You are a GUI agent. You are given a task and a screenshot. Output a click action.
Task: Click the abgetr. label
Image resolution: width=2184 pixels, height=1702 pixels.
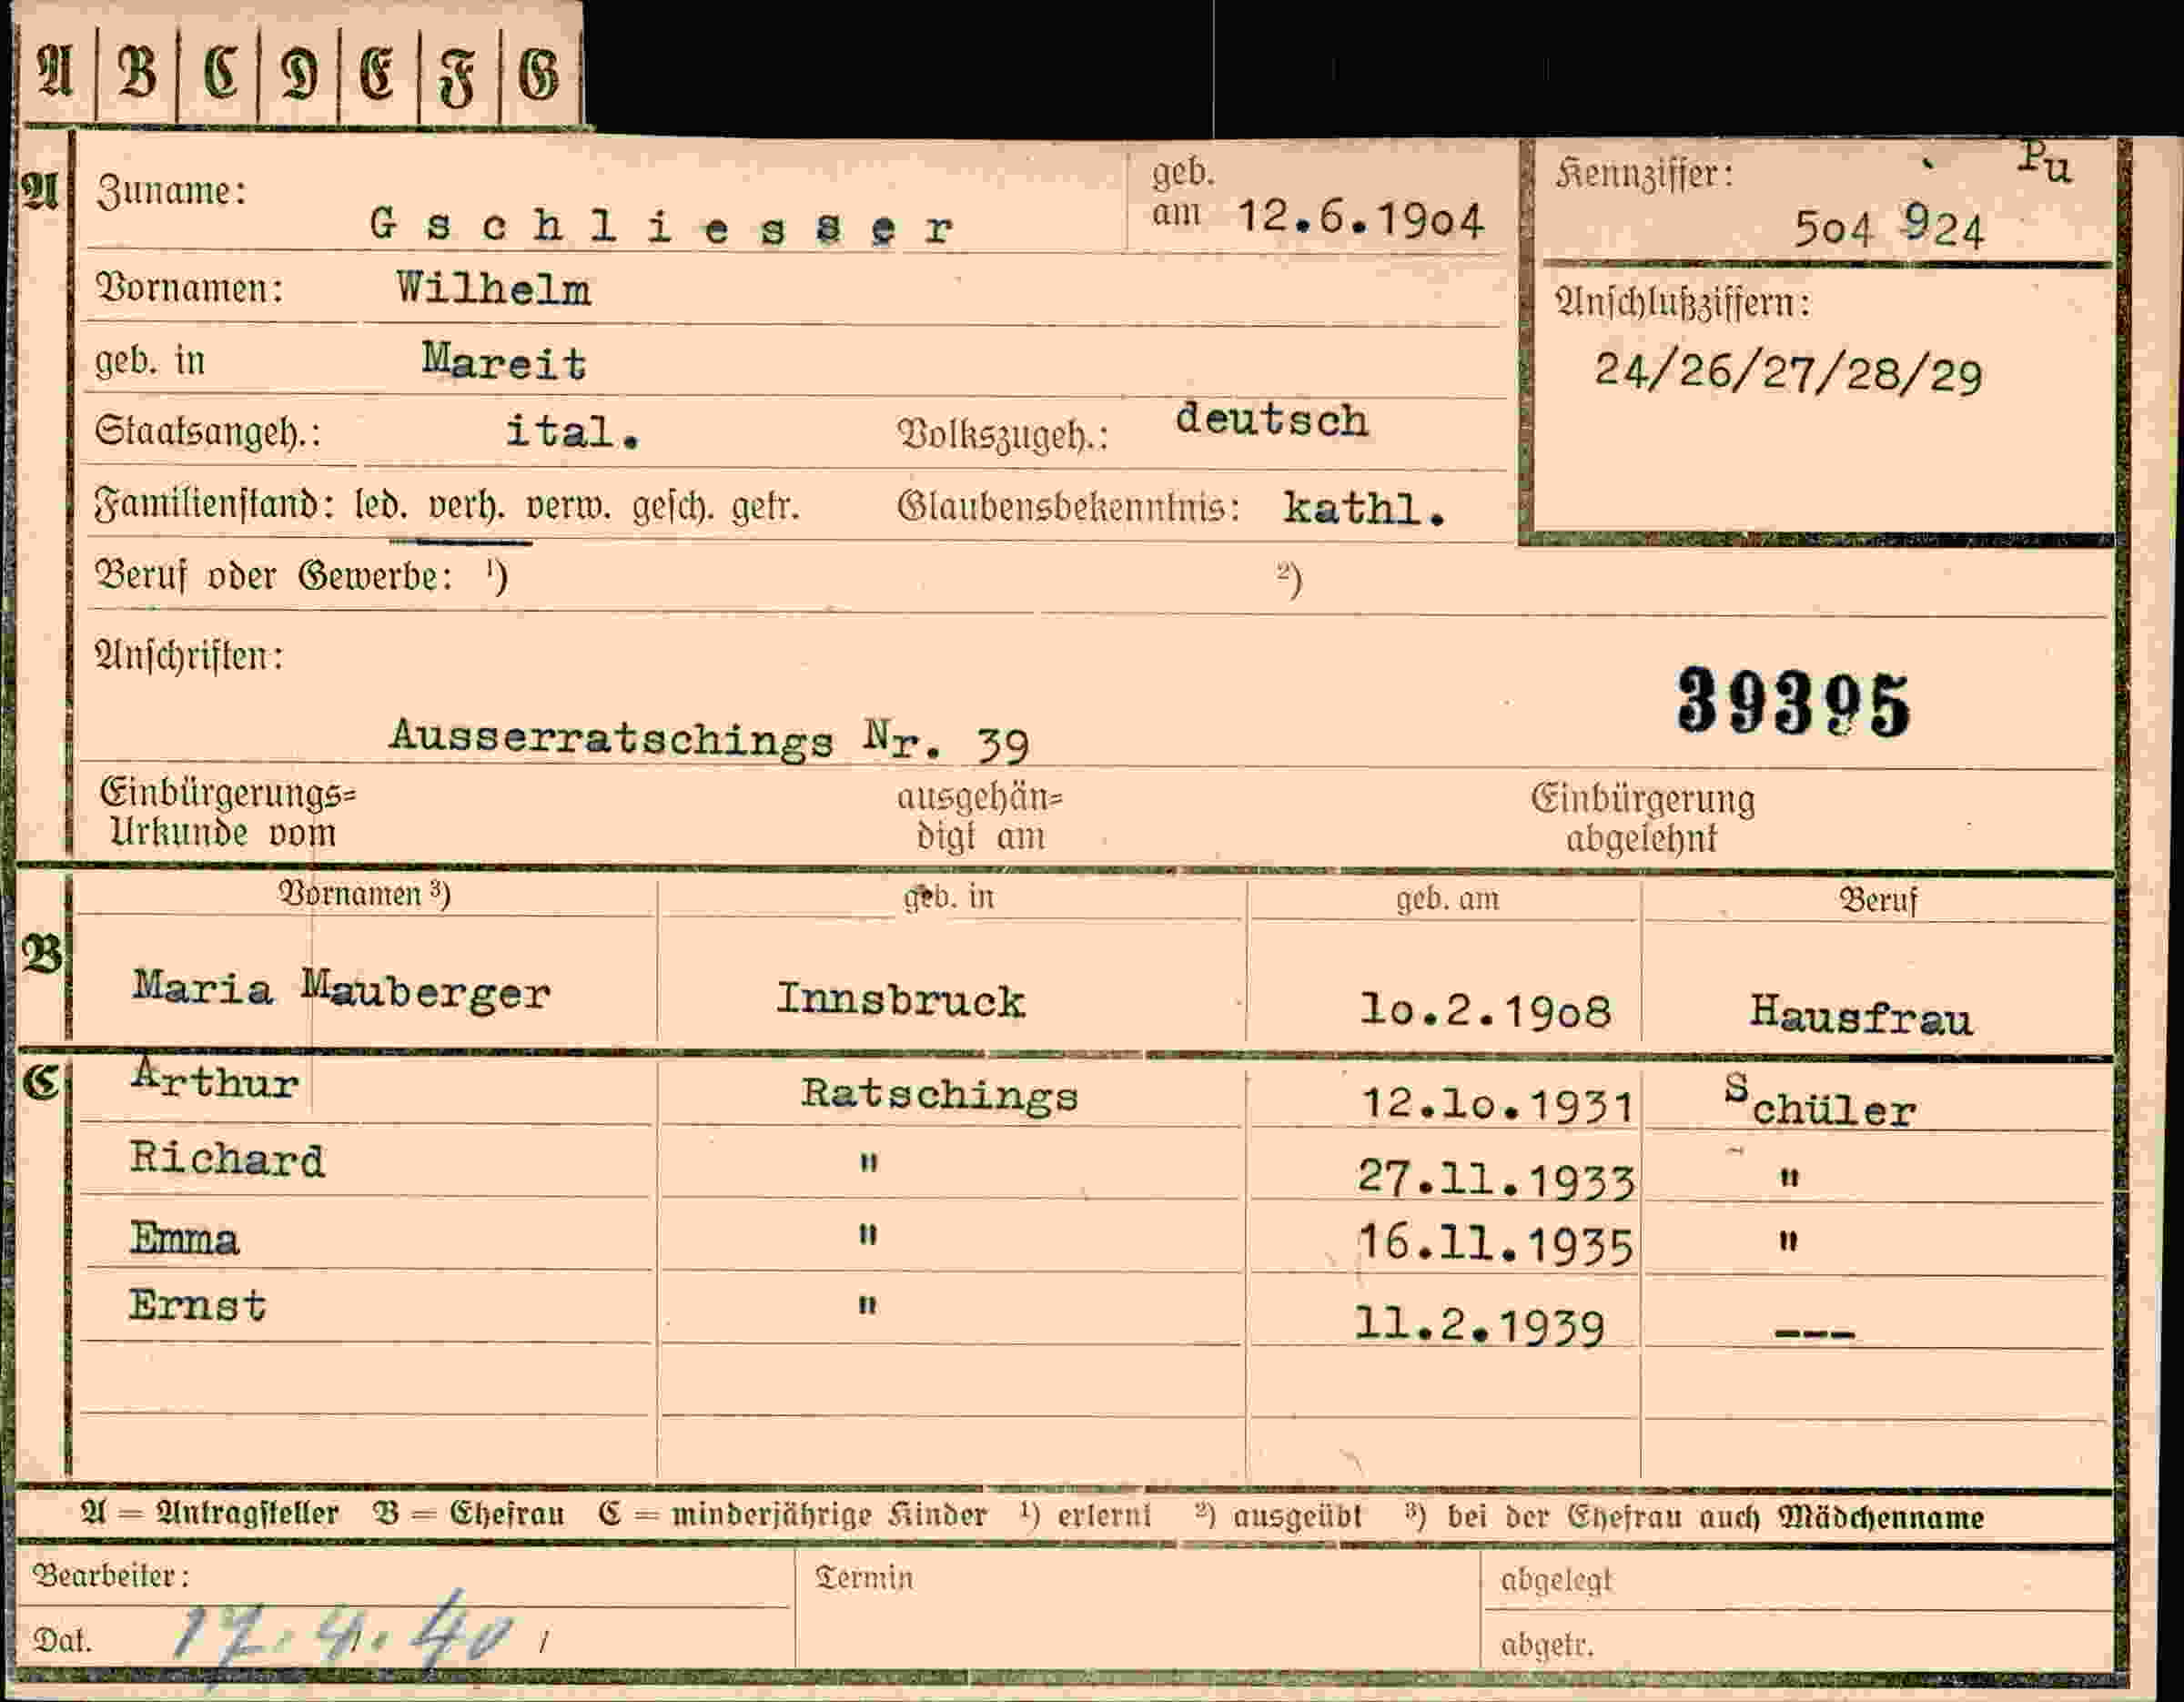1546,1646
